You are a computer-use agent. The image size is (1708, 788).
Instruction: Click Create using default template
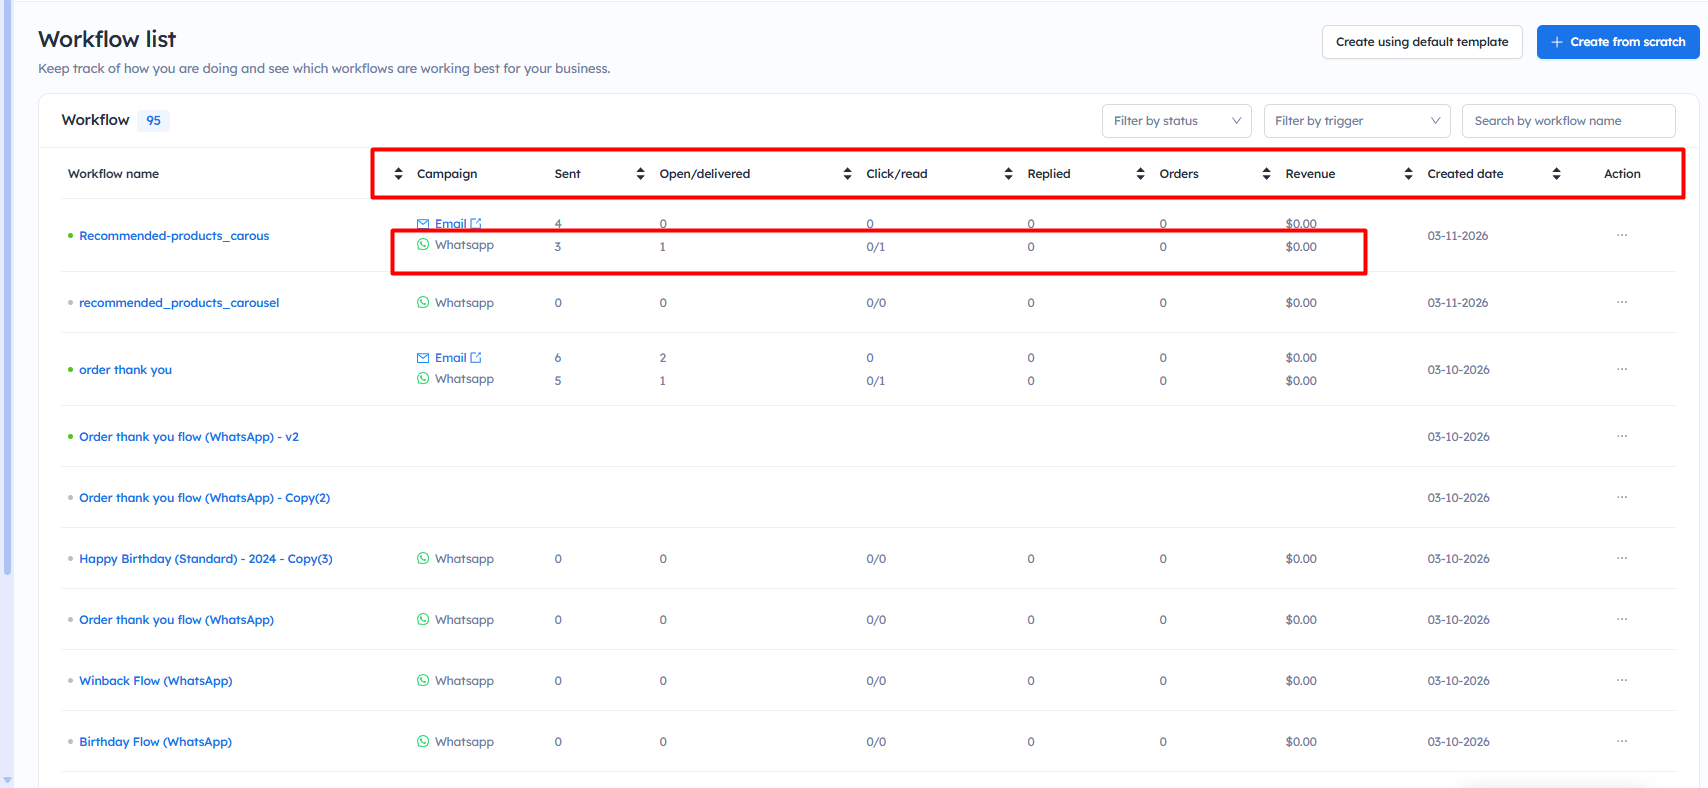pyautogui.click(x=1421, y=42)
